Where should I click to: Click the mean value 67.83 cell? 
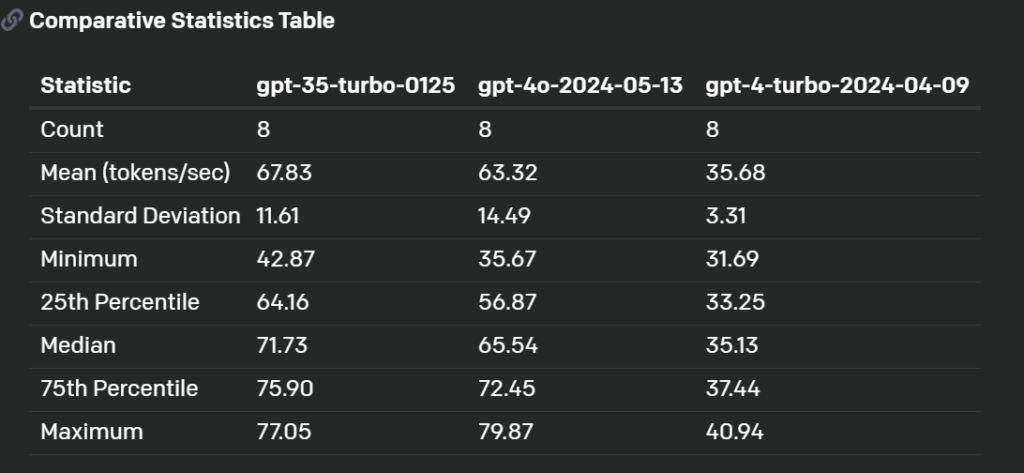(x=285, y=173)
